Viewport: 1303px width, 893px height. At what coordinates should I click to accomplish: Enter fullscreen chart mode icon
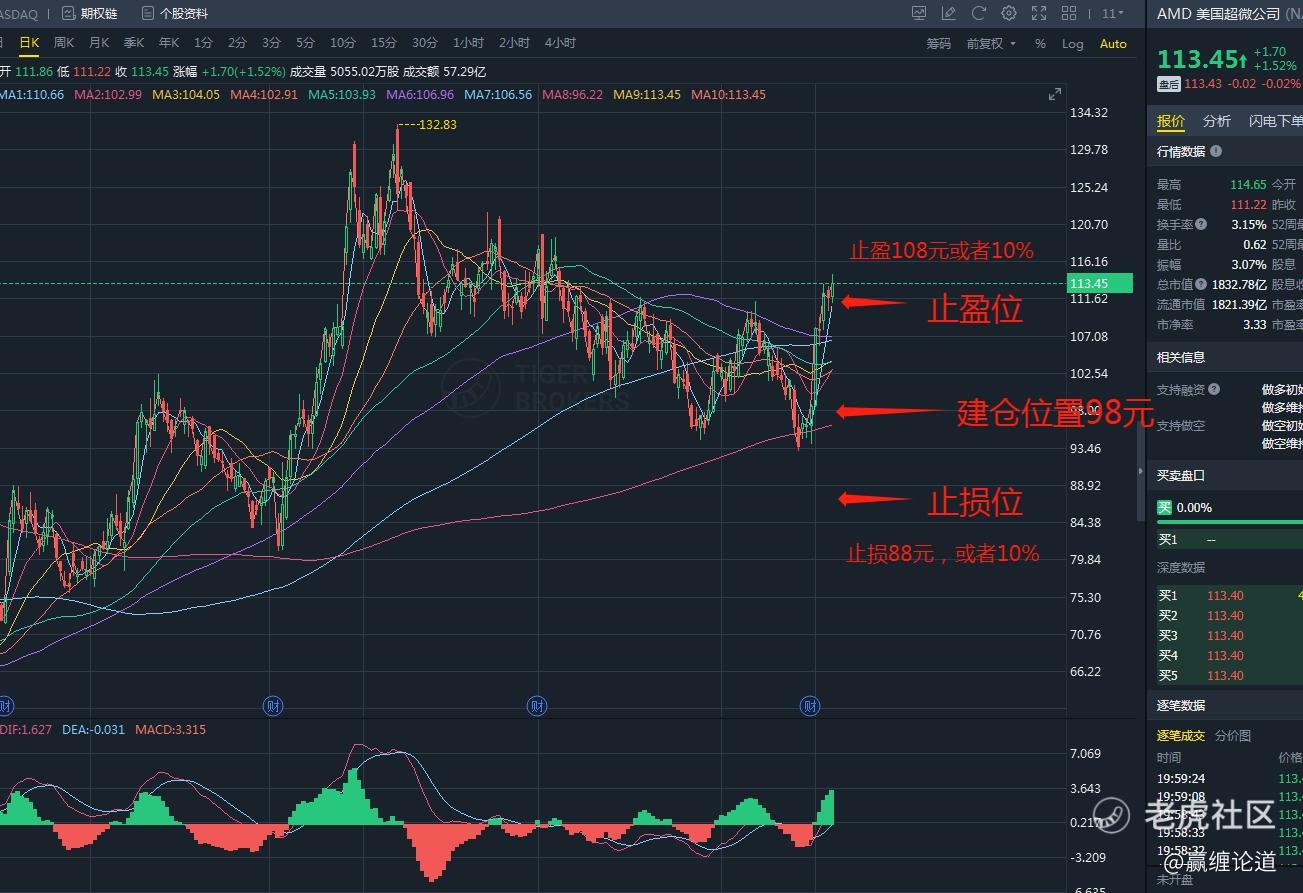click(1039, 13)
